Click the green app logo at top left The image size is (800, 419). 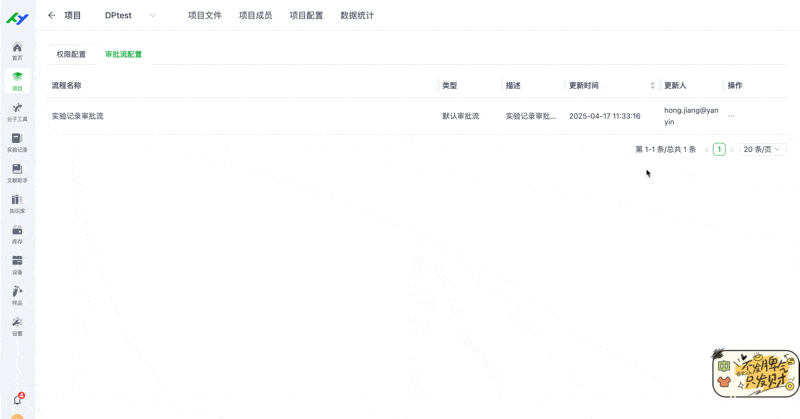click(x=17, y=18)
